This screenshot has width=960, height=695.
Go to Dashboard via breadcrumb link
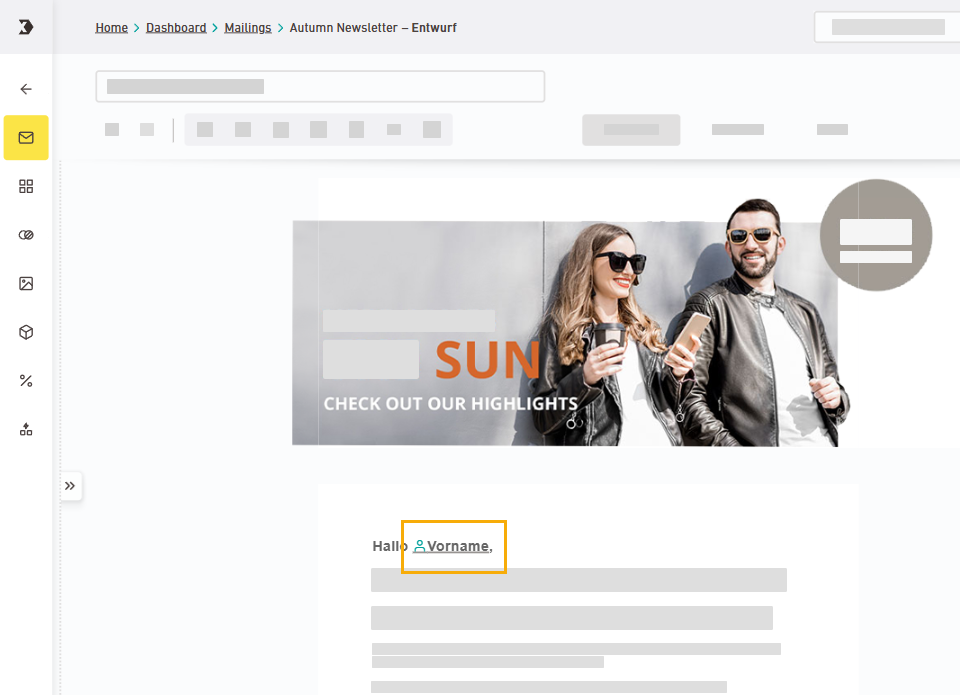[176, 28]
